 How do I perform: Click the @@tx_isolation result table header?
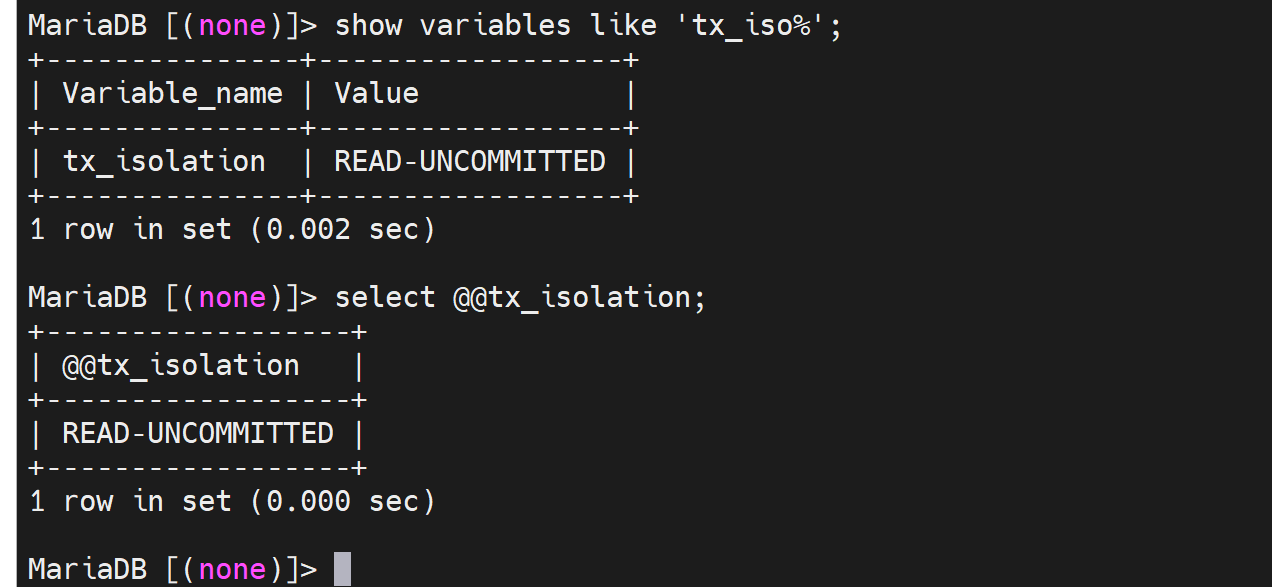pyautogui.click(x=180, y=366)
